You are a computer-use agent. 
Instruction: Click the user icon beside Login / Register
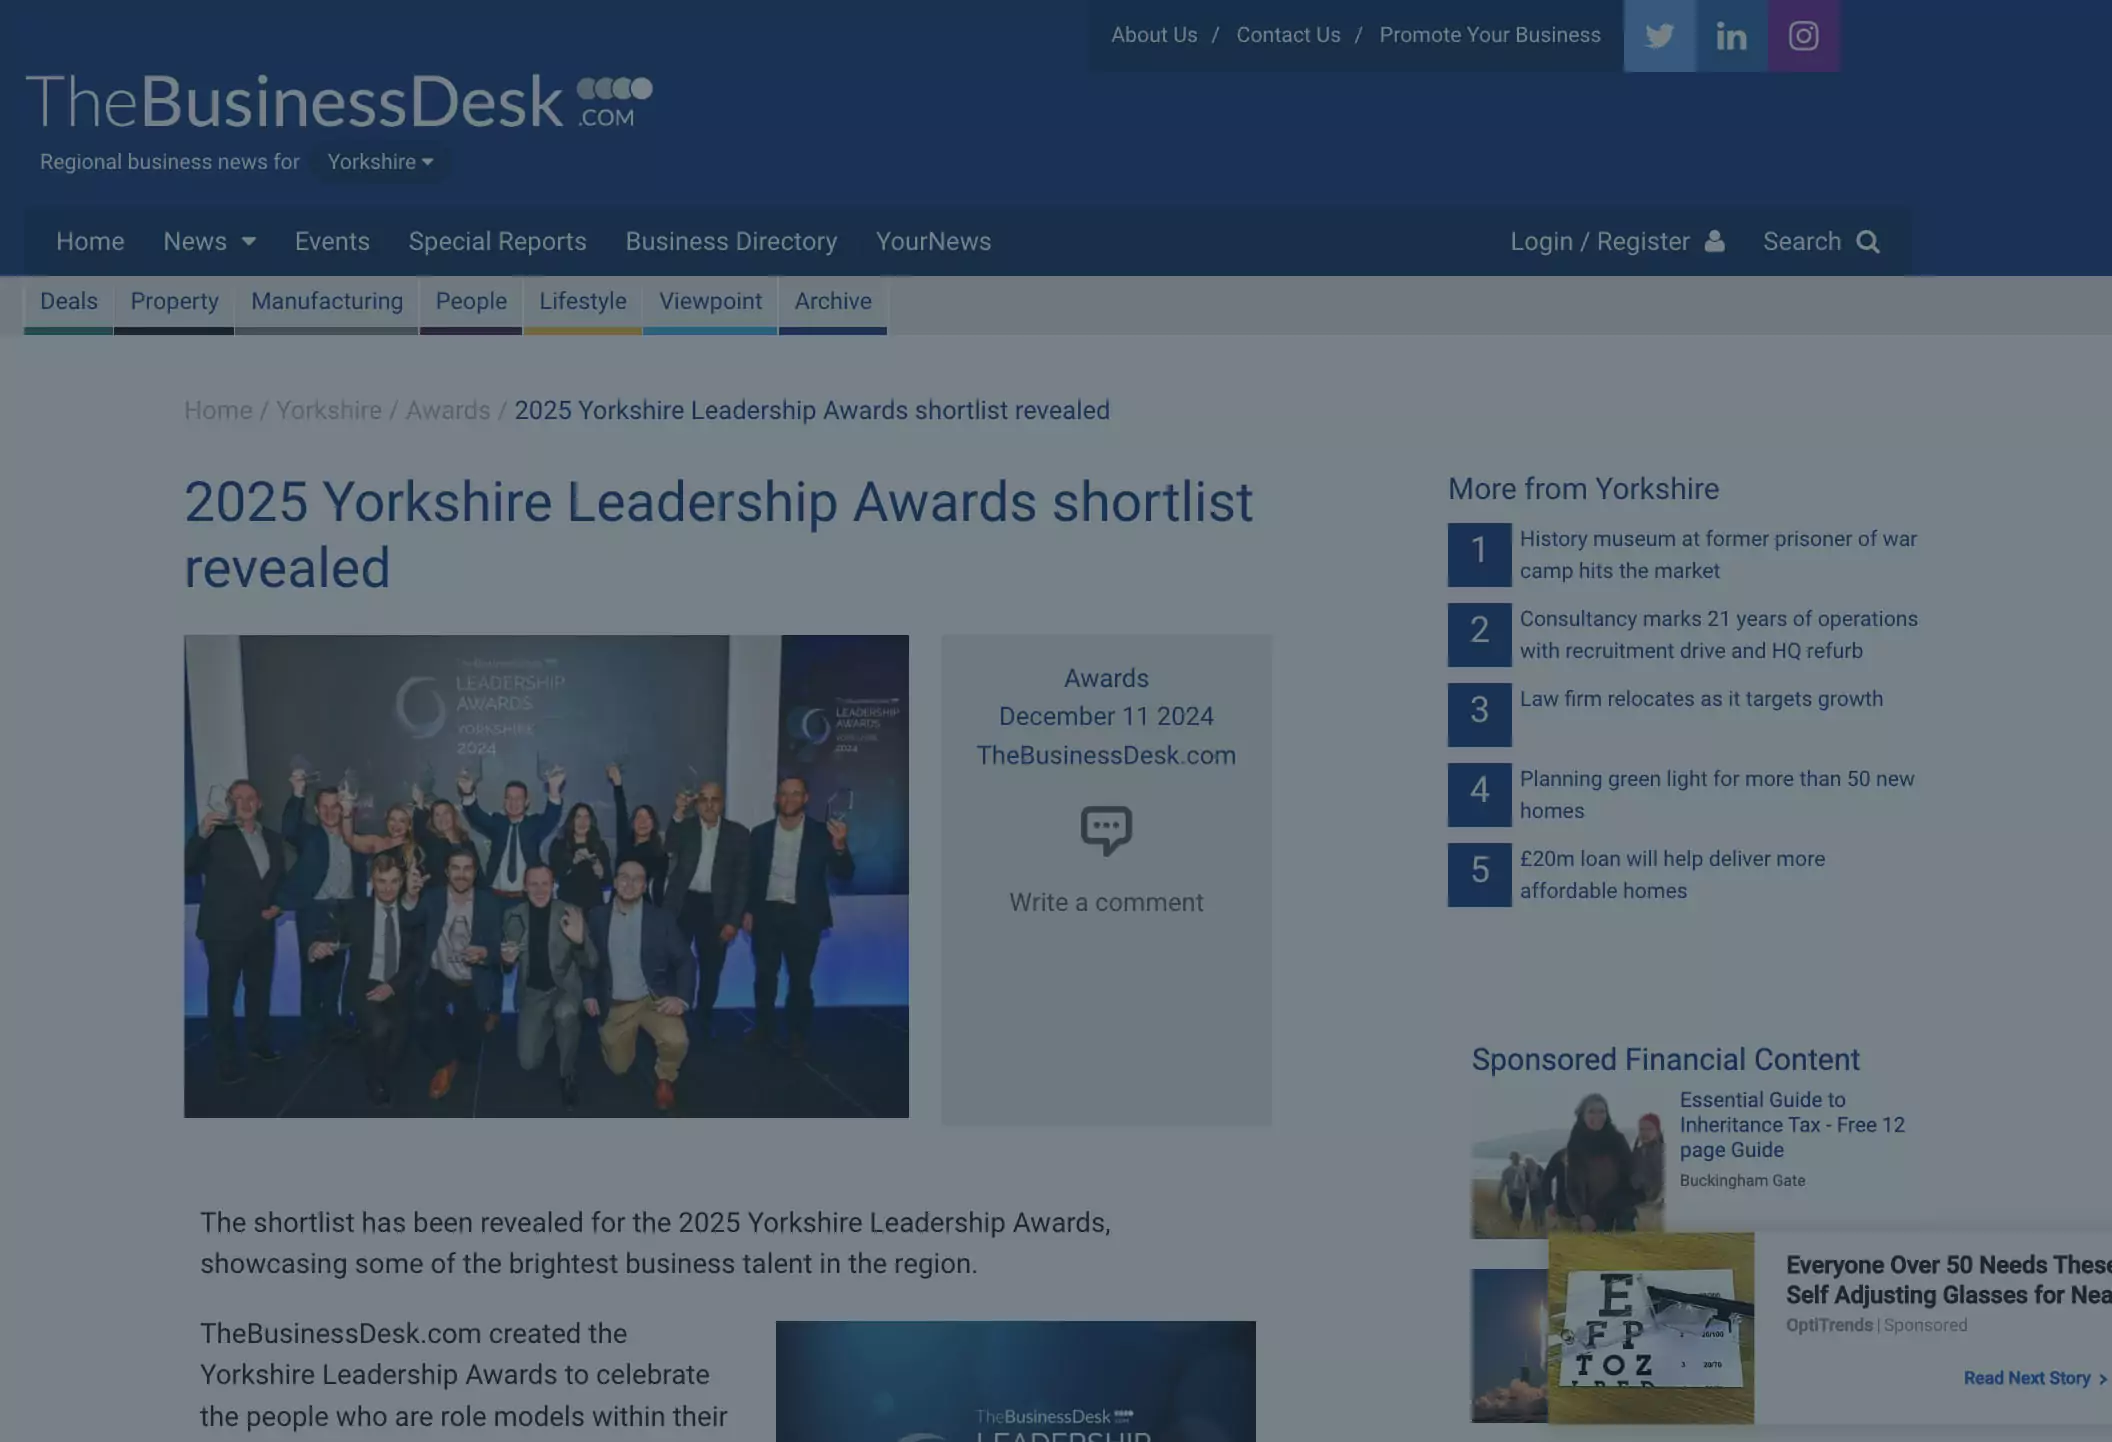[1714, 241]
